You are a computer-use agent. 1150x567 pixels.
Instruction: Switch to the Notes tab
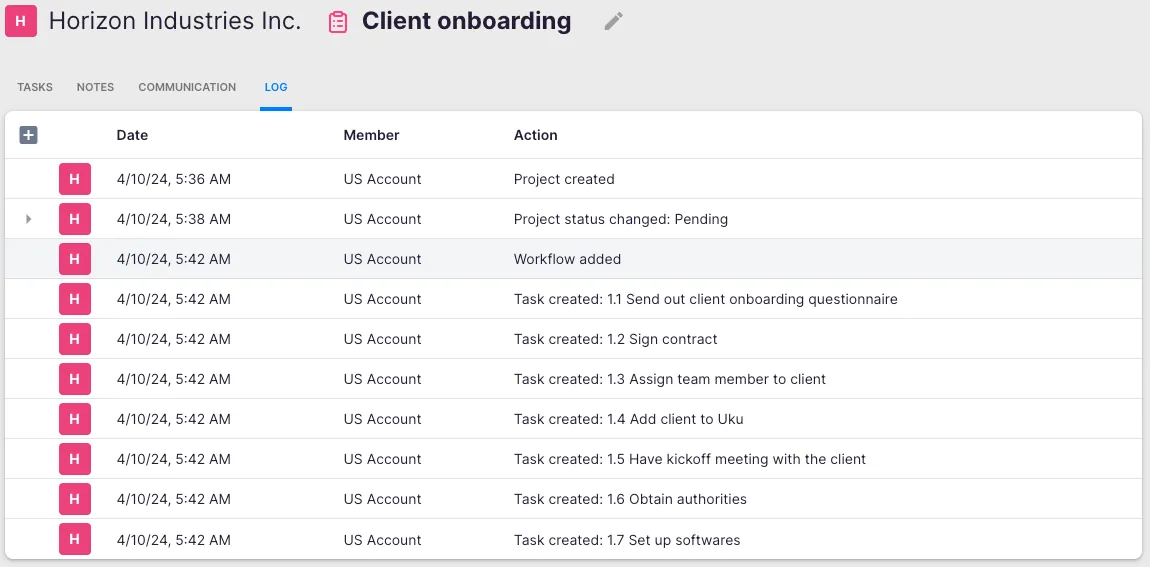click(x=95, y=87)
